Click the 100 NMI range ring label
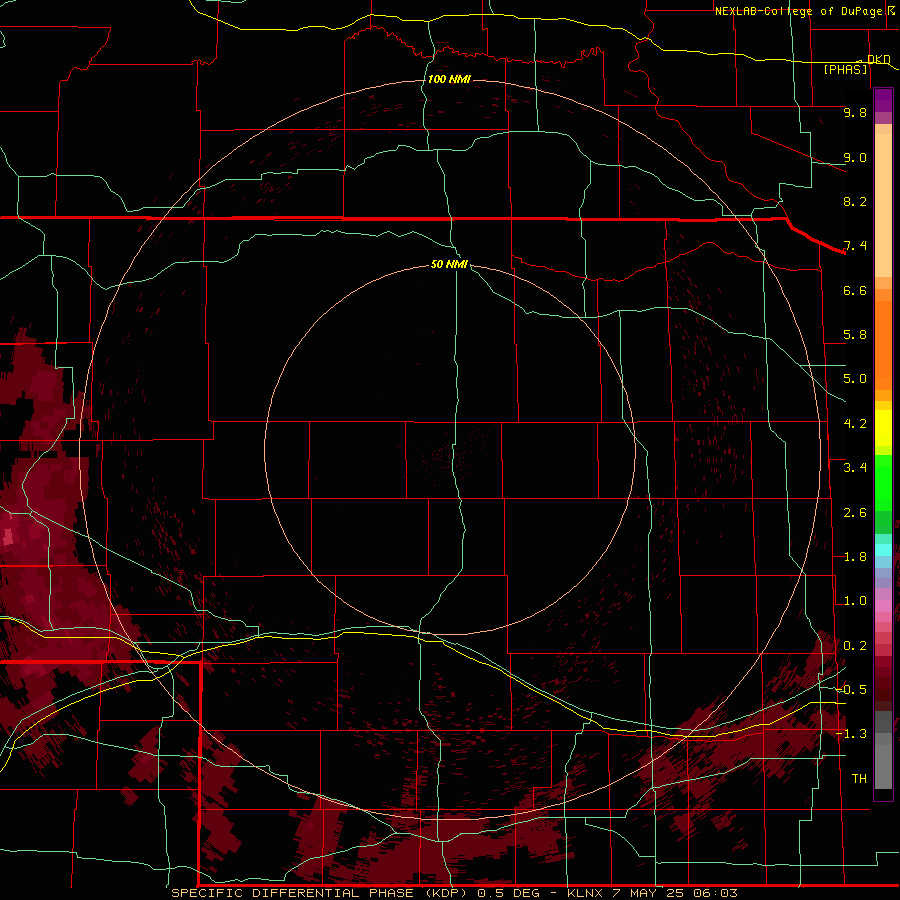Viewport: 900px width, 900px height. click(449, 79)
